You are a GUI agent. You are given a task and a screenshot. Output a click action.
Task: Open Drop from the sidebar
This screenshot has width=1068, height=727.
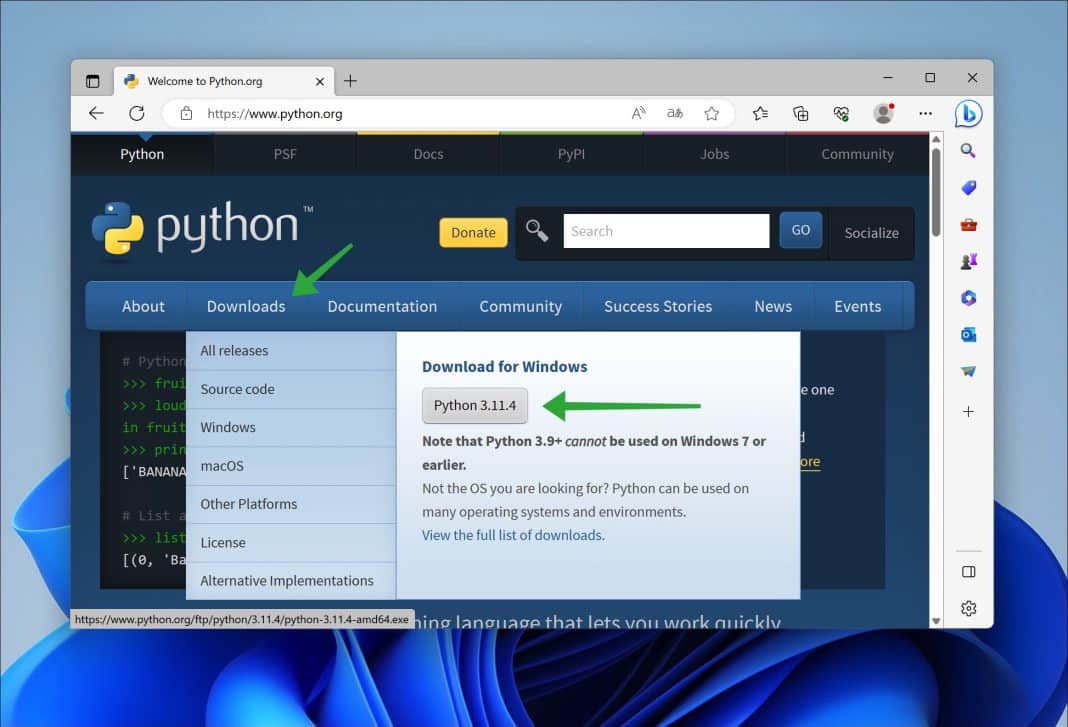(968, 371)
